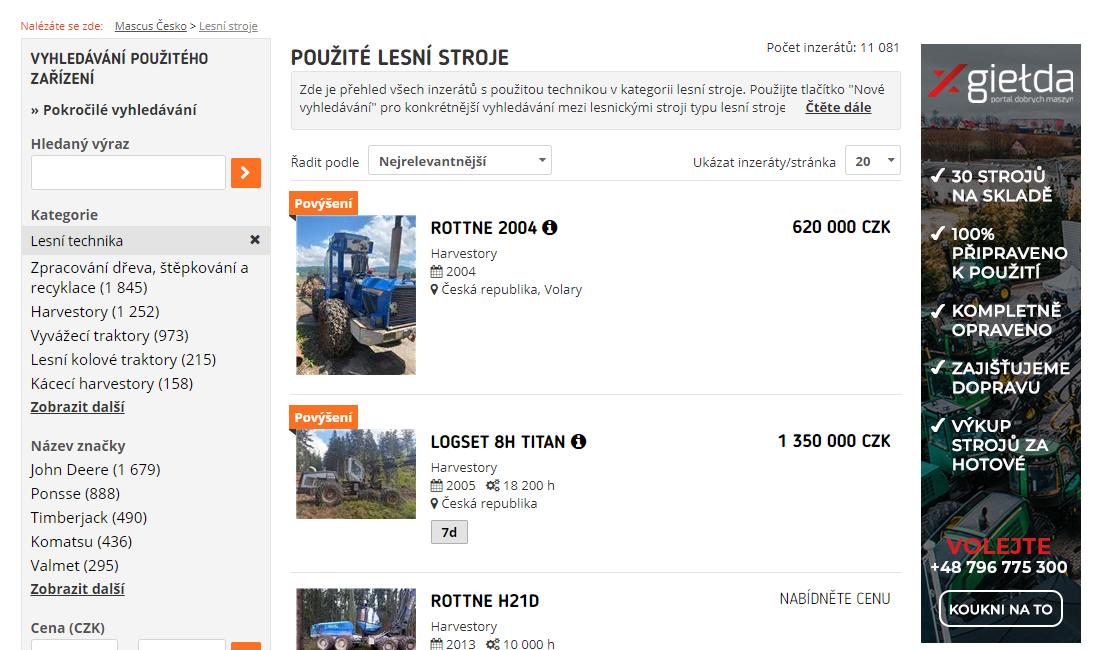Filter by brand Komatsu (436)
Image resolution: width=1098 pixels, height=650 pixels.
pyautogui.click(x=81, y=541)
